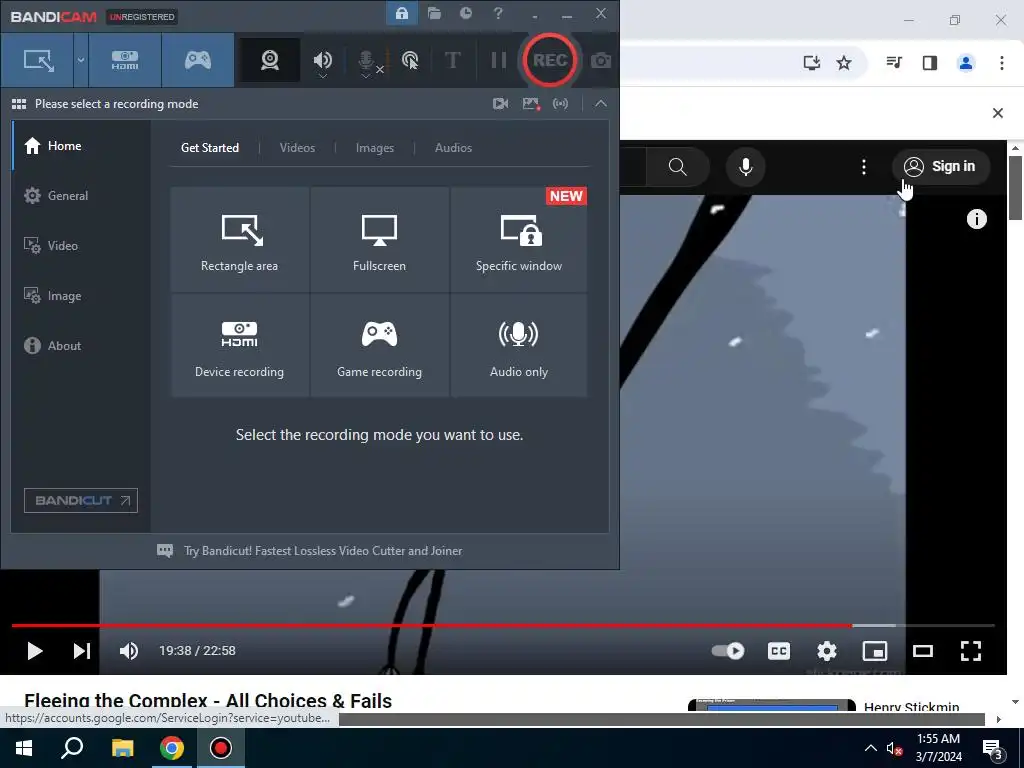Image resolution: width=1024 pixels, height=768 pixels.
Task: Click the image capture status icon
Action: pos(531,104)
